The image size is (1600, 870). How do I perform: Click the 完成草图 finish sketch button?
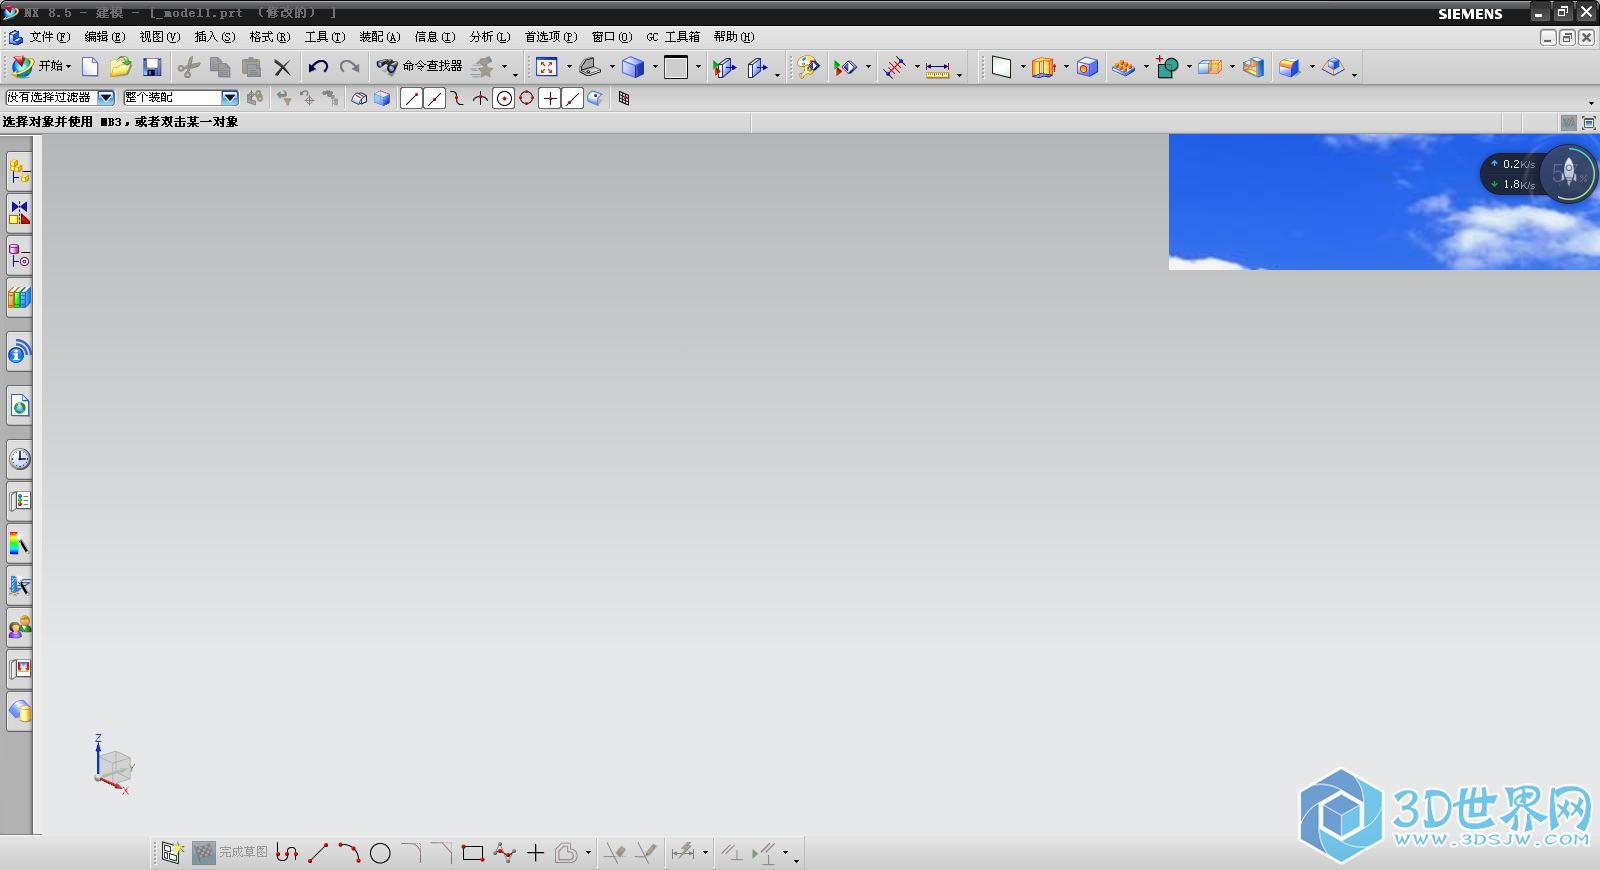click(x=231, y=853)
